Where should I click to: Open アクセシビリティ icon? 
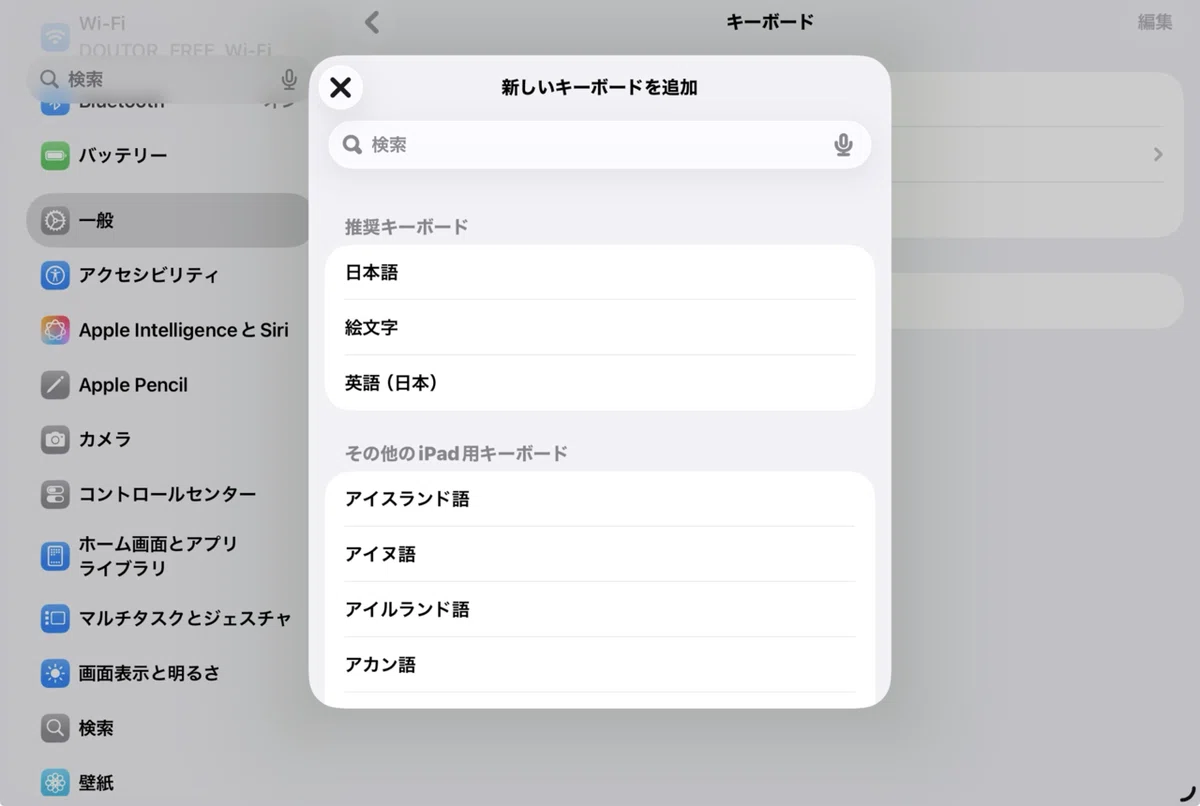tap(55, 275)
